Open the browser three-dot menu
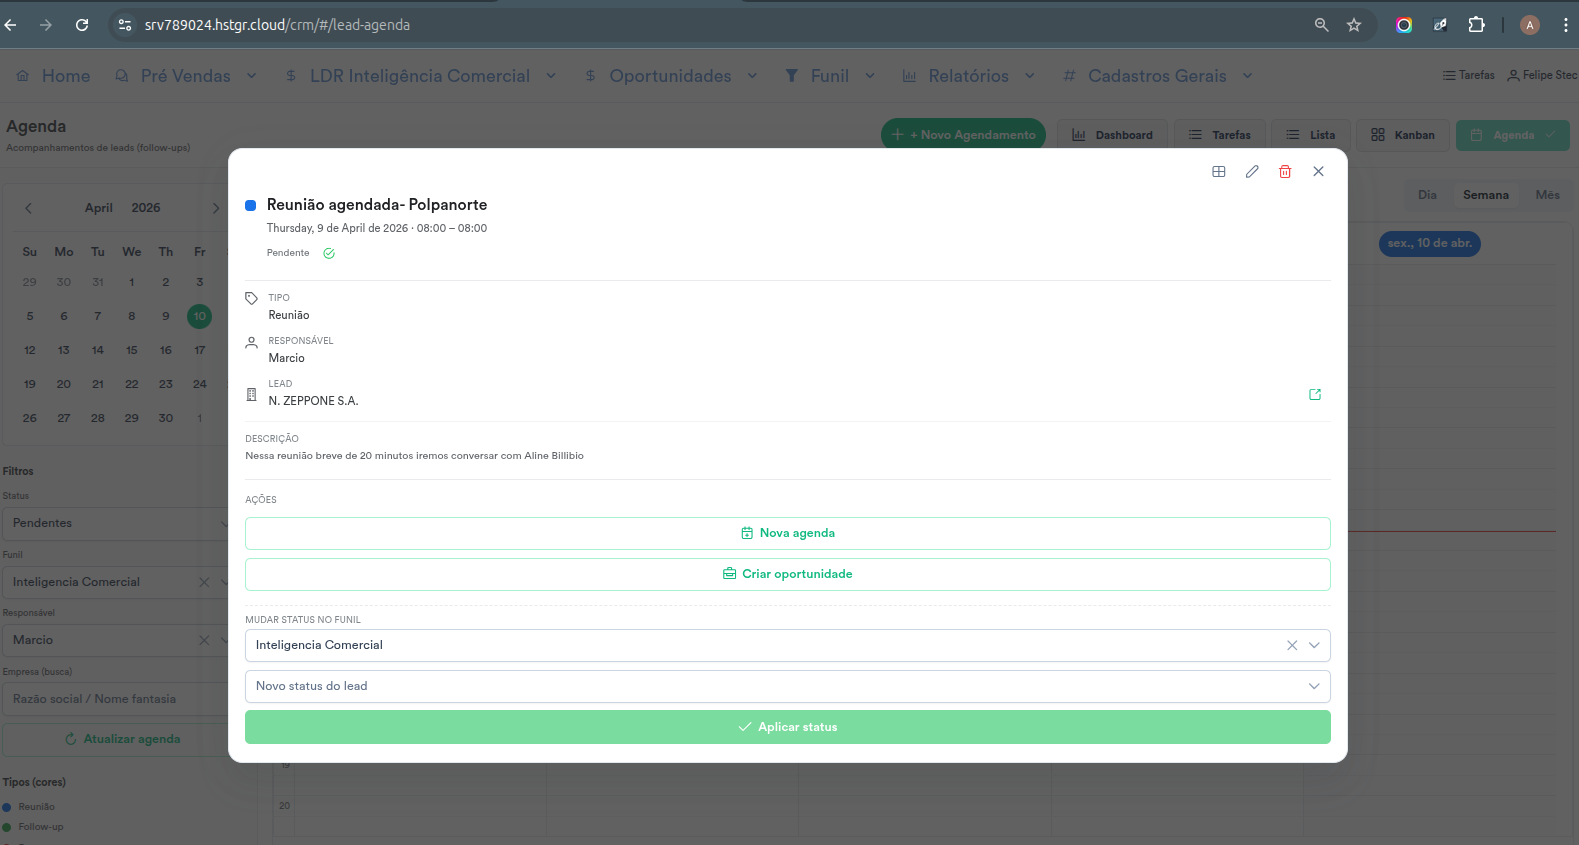 click(x=1566, y=25)
